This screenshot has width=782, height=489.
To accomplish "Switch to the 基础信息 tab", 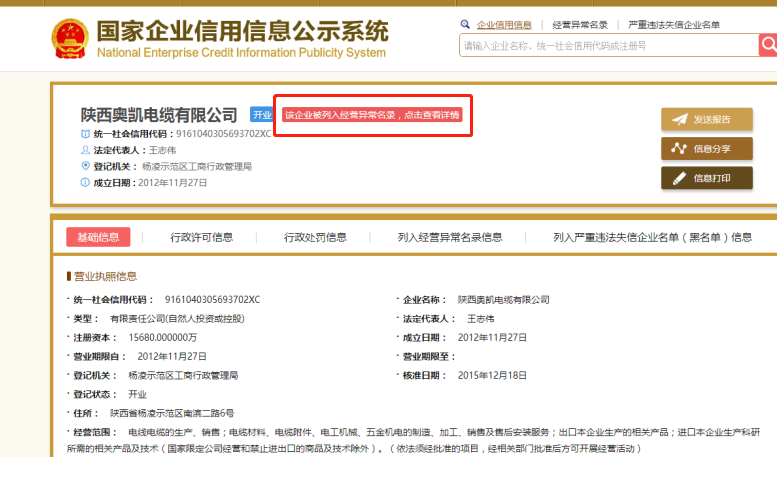I will [x=98, y=237].
